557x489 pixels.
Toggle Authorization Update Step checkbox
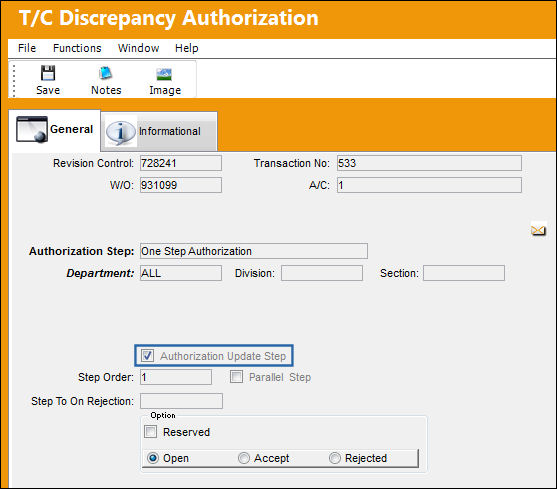tap(147, 355)
